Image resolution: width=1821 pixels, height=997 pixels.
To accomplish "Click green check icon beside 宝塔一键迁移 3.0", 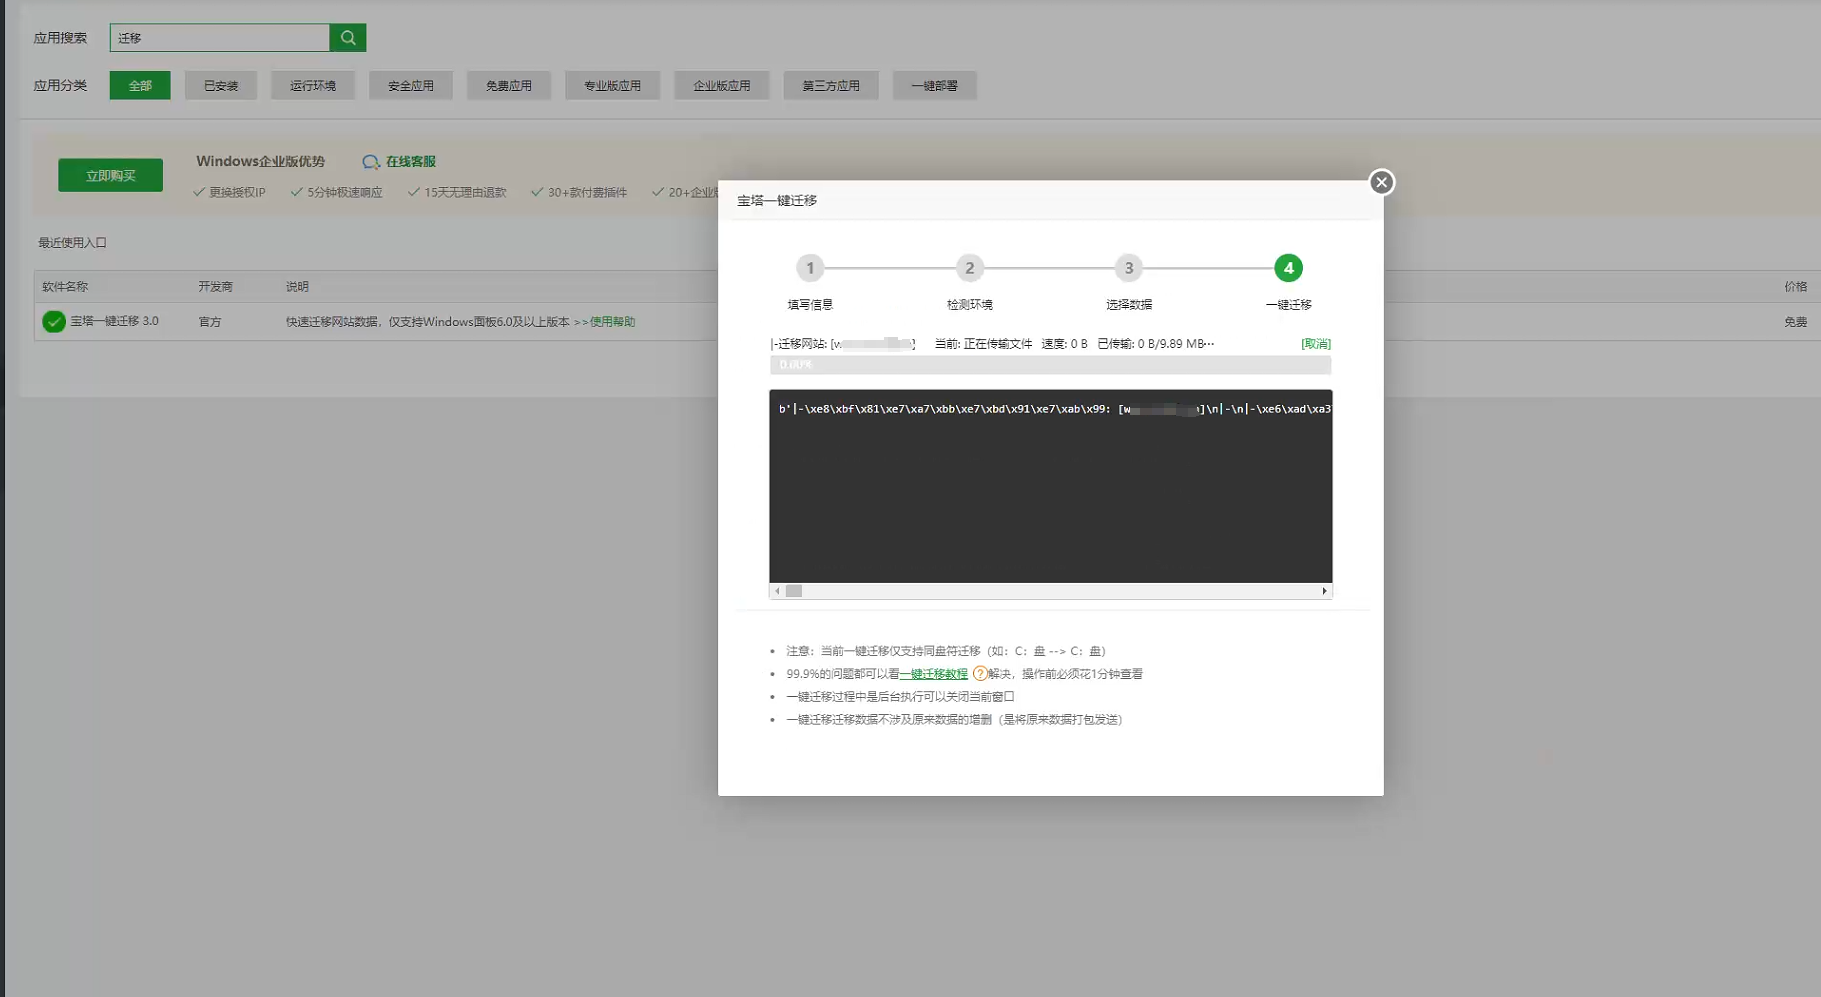I will click(x=54, y=322).
